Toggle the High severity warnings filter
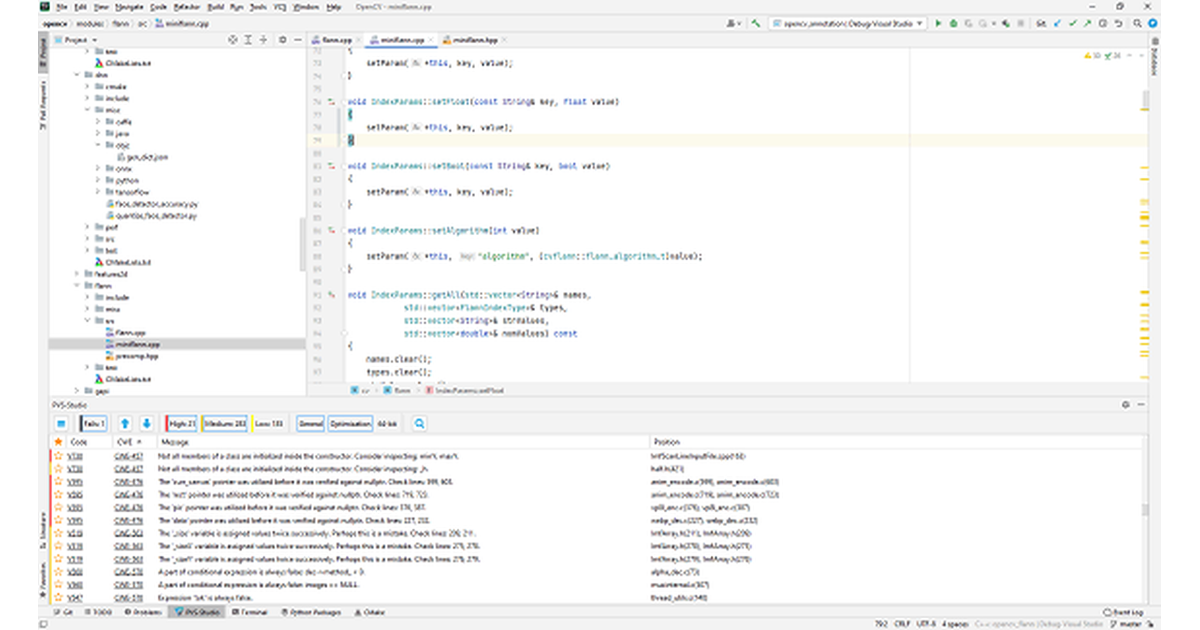 [178, 423]
